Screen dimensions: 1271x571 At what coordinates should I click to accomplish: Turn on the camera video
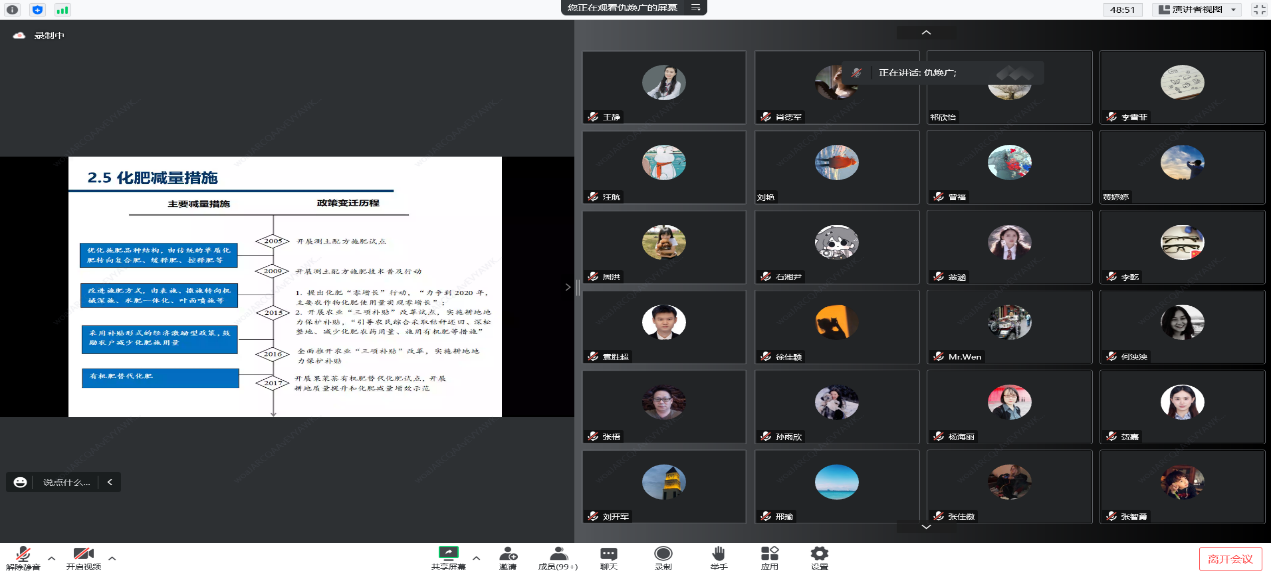pyautogui.click(x=83, y=555)
